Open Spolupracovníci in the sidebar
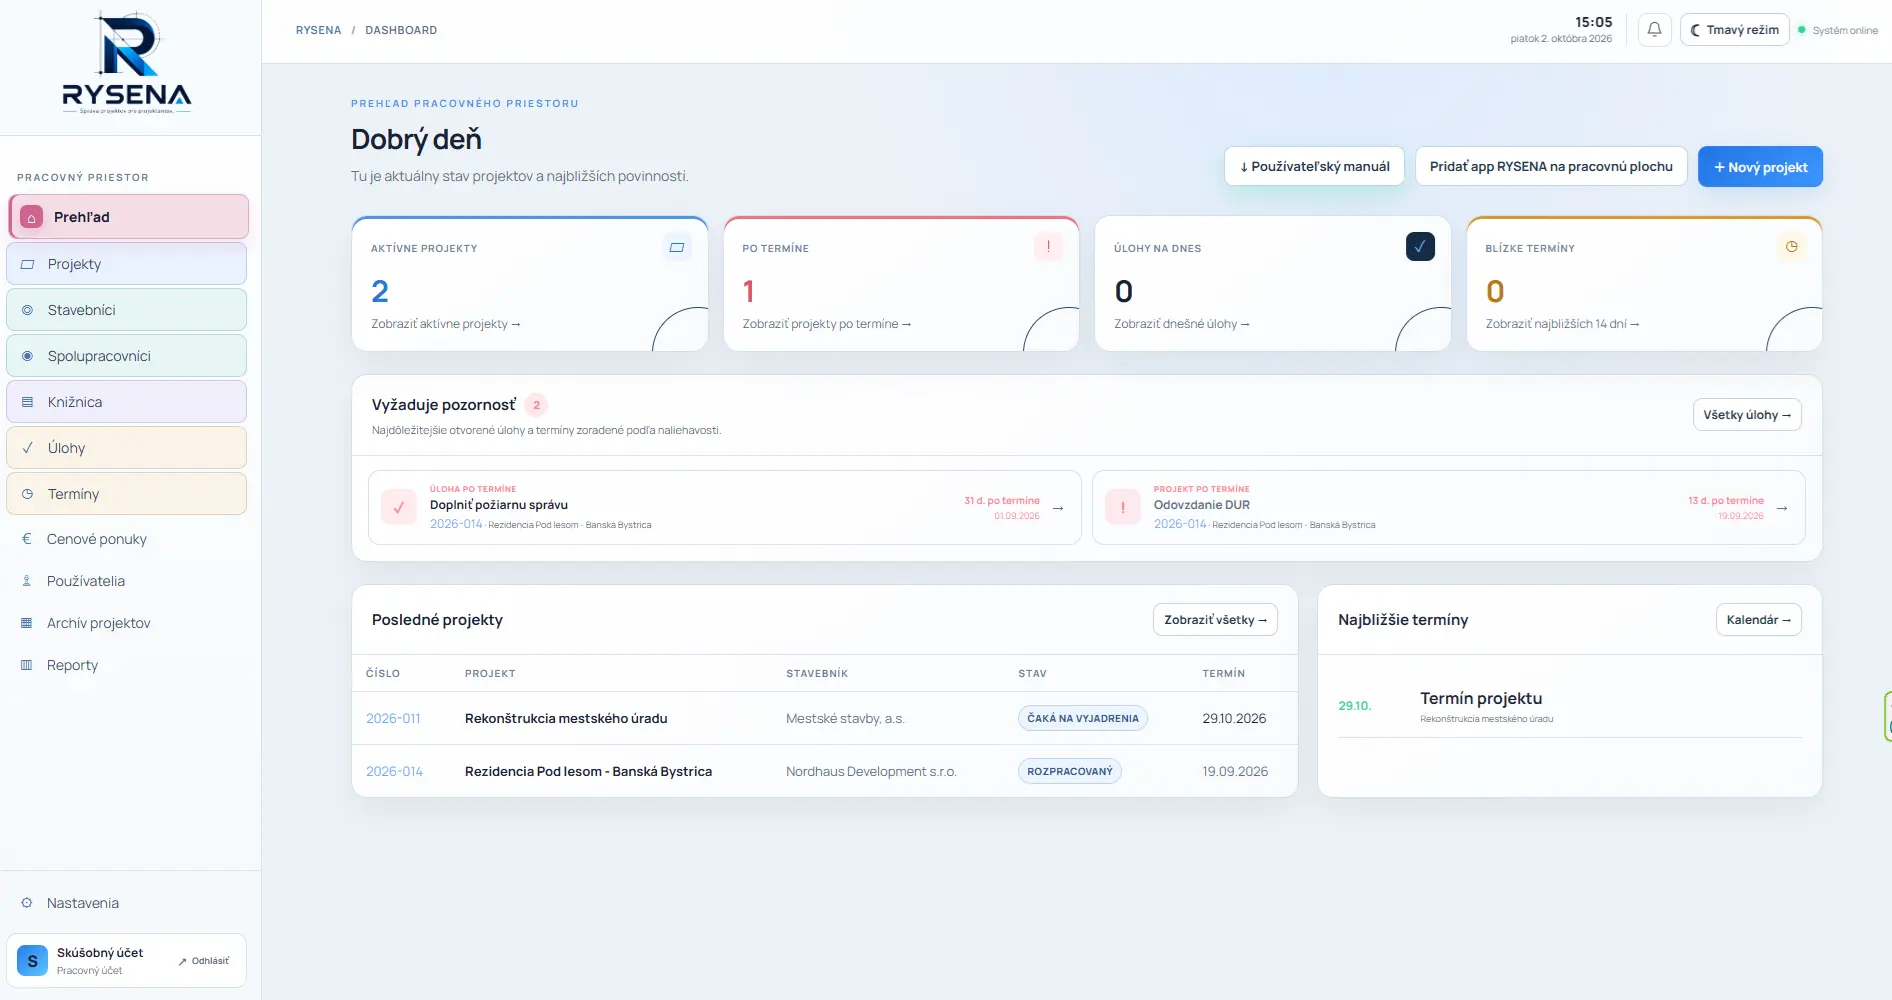1892x1000 pixels. click(127, 356)
